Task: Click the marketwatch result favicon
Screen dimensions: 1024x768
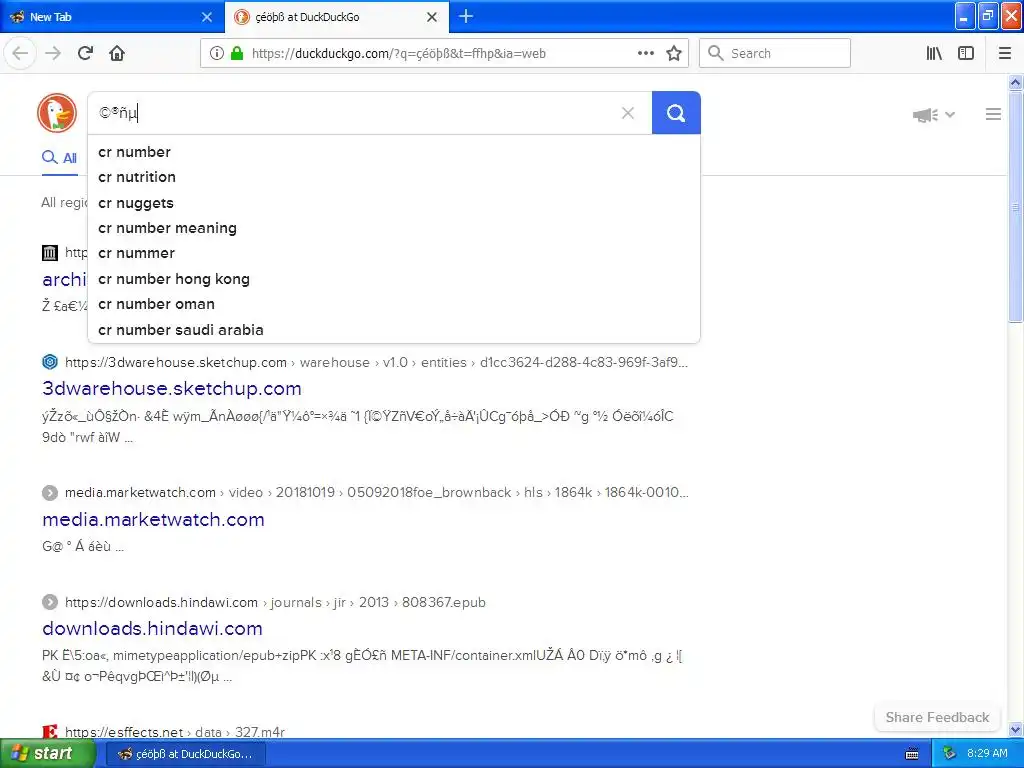Action: 50,492
